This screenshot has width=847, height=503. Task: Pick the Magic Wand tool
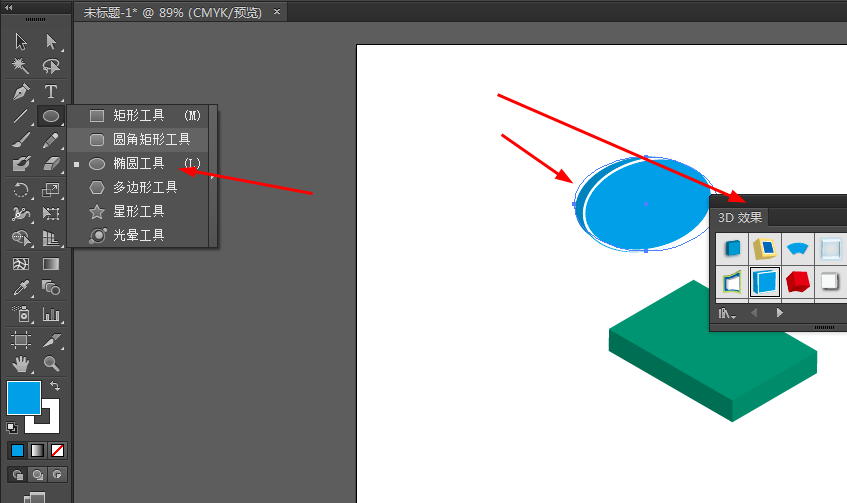21,66
